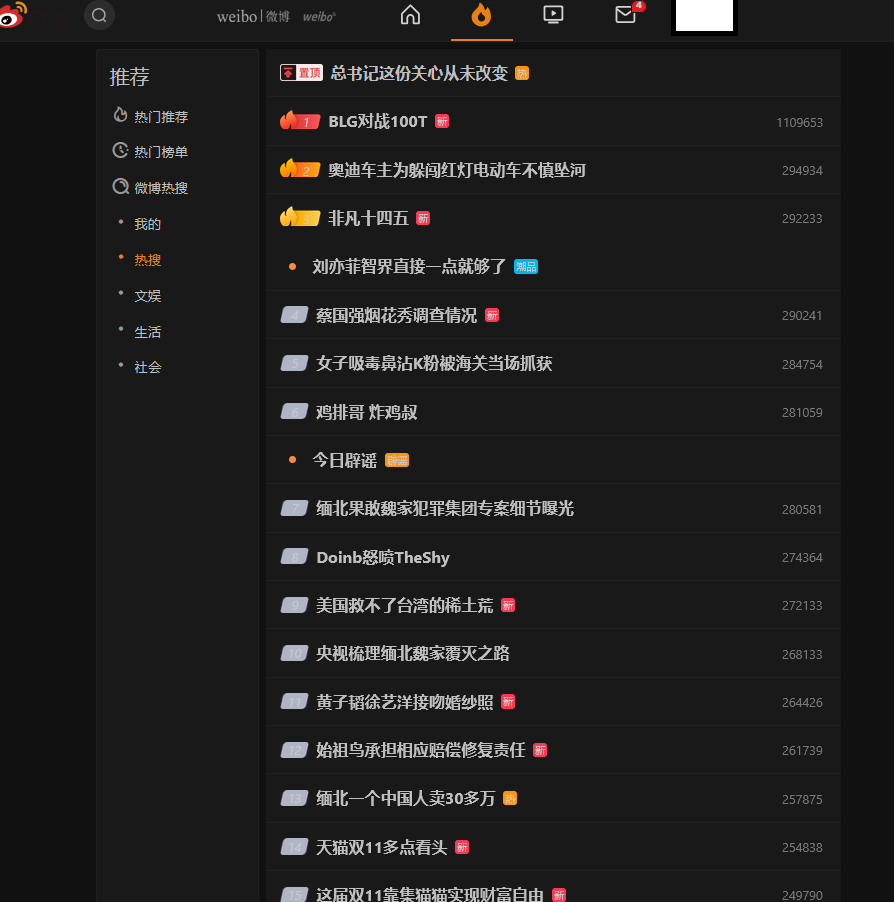Viewport: 894px width, 902px height.
Task: Open 热门榜单 in the sidebar
Action: [x=161, y=152]
